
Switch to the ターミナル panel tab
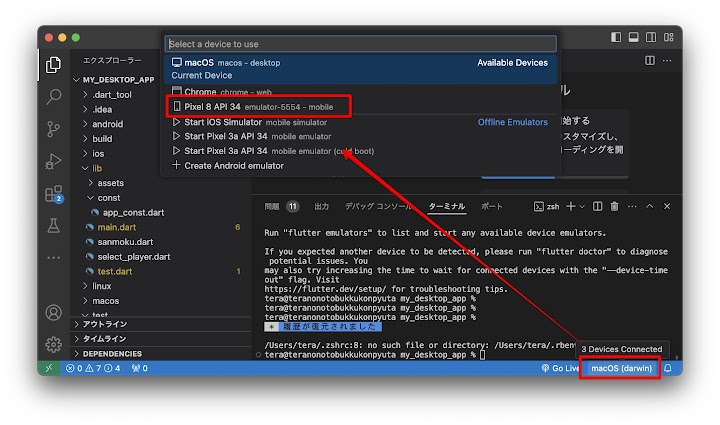447,207
